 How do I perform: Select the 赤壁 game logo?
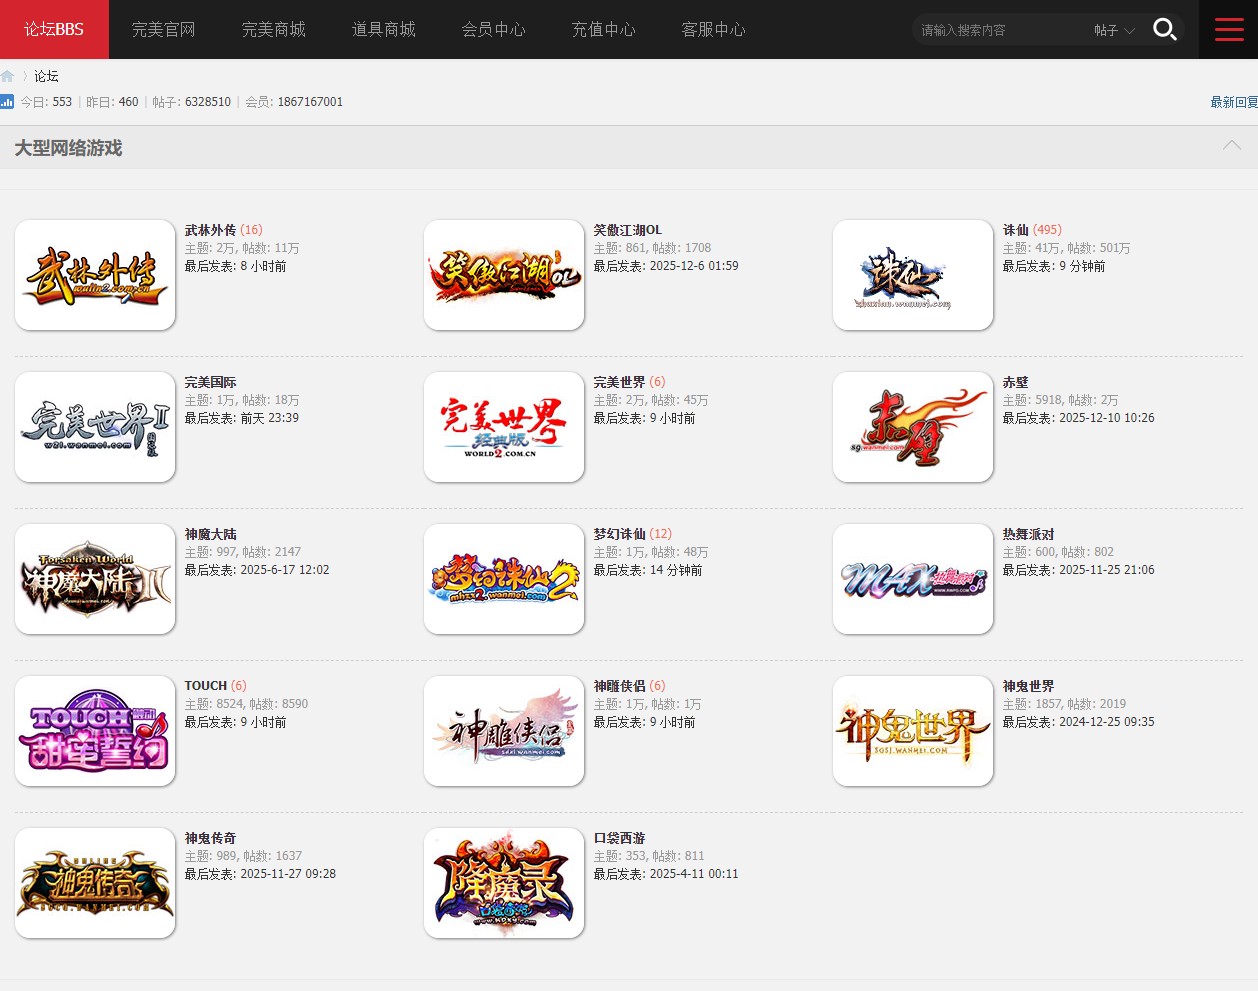(x=913, y=427)
